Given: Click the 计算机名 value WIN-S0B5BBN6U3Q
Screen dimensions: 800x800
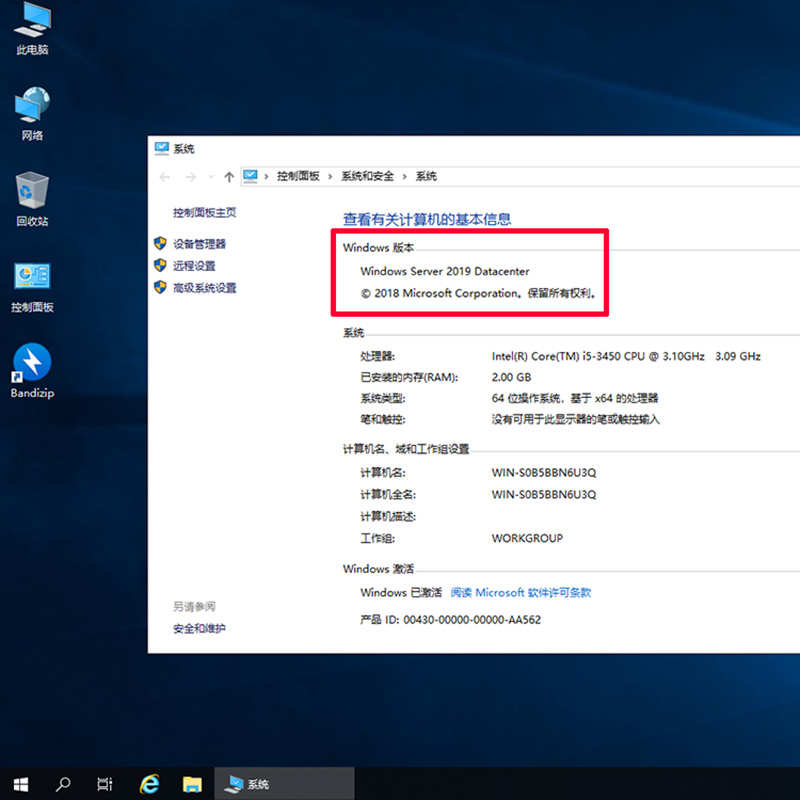Looking at the screenshot, I should (x=544, y=472).
